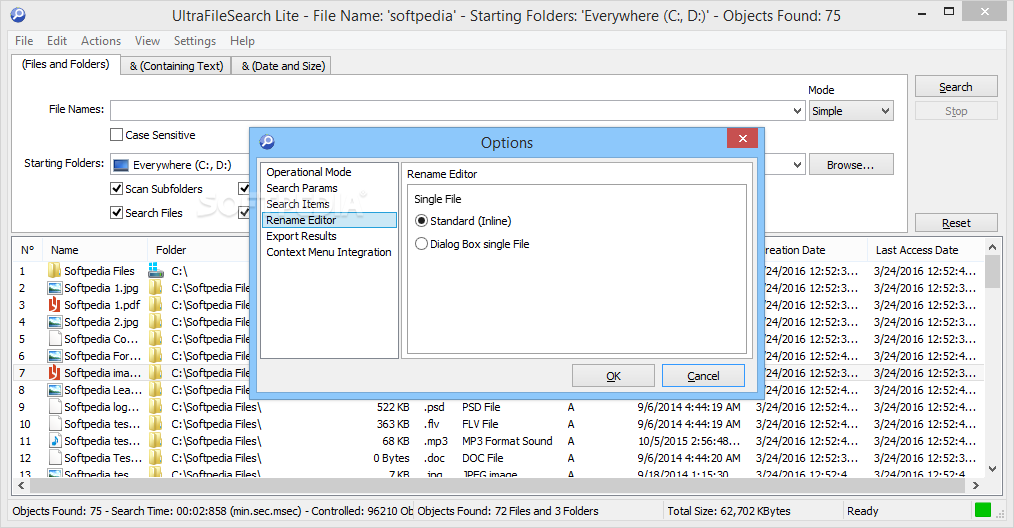Click the UltraFileSearch app icon in title bar
Image resolution: width=1014 pixels, height=528 pixels.
(x=18, y=14)
